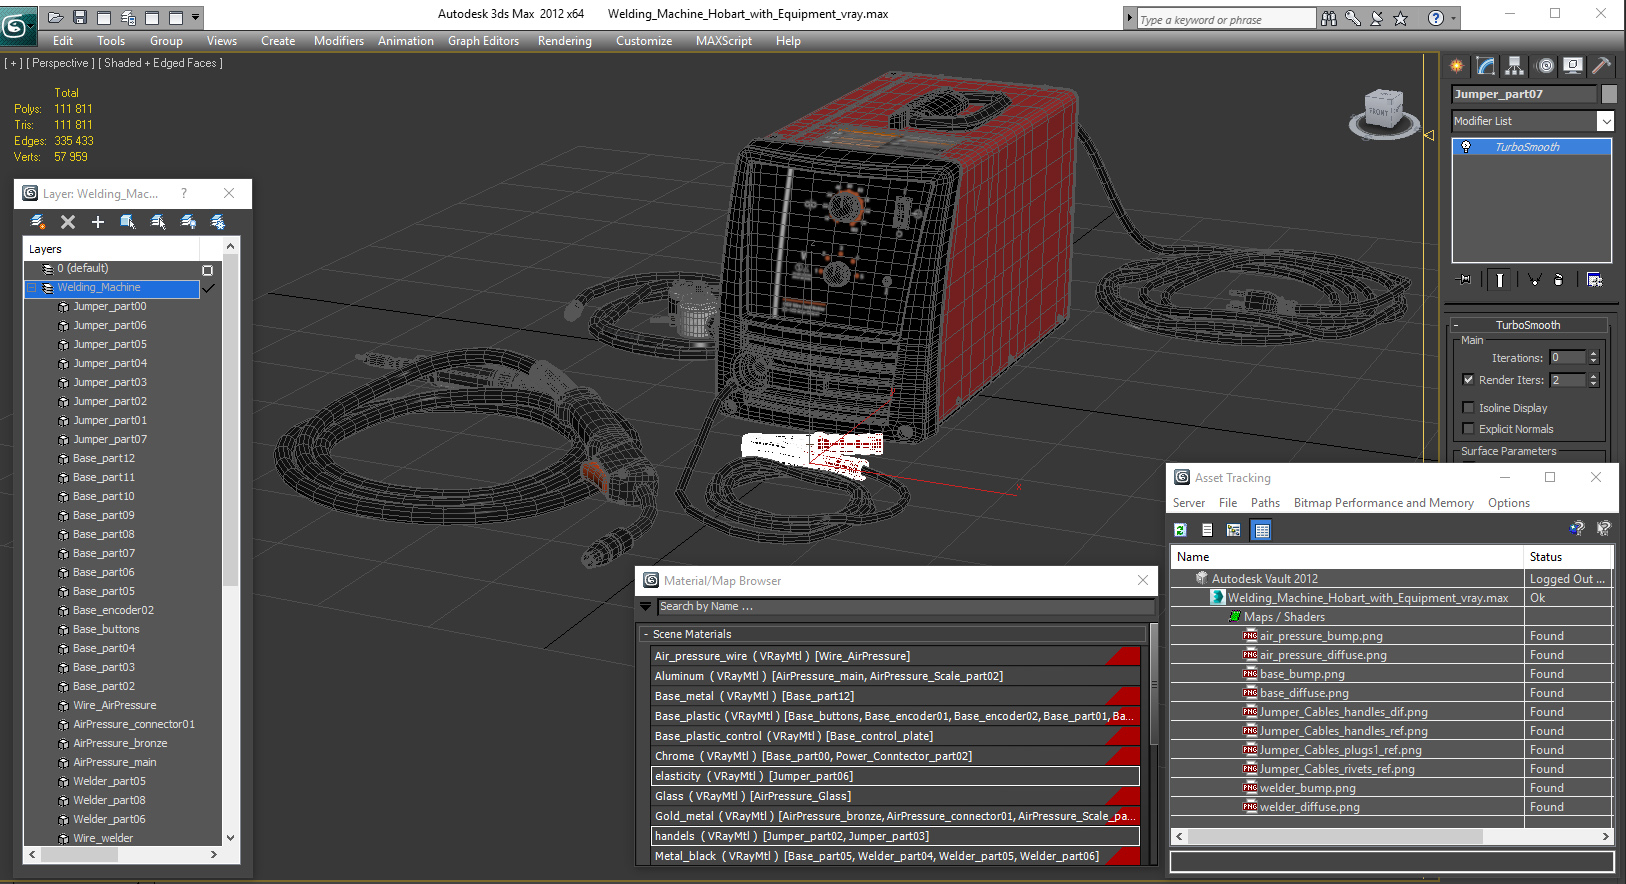
Task: Open the Graph Editors menu
Action: click(x=483, y=41)
